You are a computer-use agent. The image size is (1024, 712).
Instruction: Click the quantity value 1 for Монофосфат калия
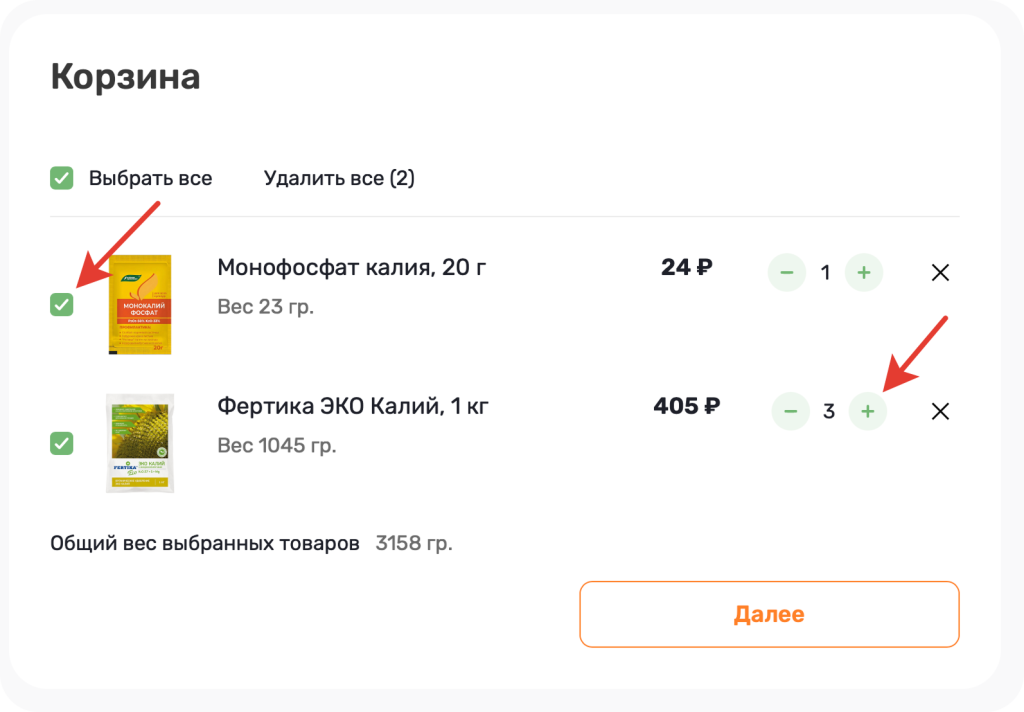pyautogui.click(x=825, y=272)
